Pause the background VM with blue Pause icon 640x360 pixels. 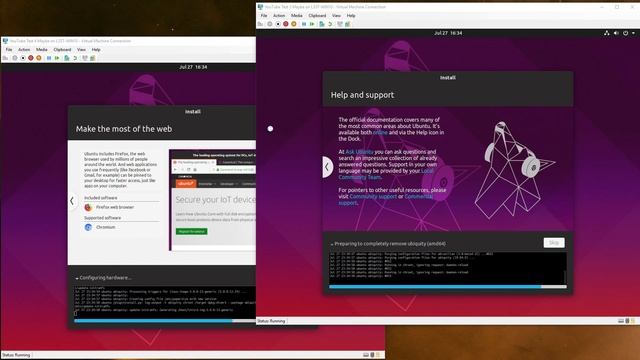(49, 58)
